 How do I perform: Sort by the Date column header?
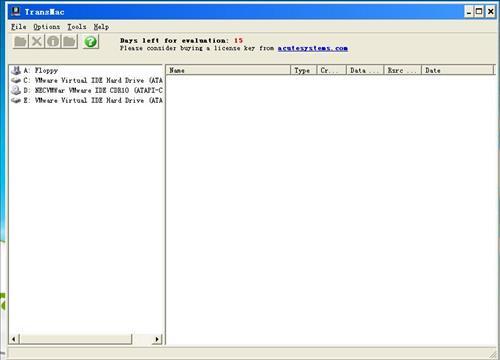[458, 70]
